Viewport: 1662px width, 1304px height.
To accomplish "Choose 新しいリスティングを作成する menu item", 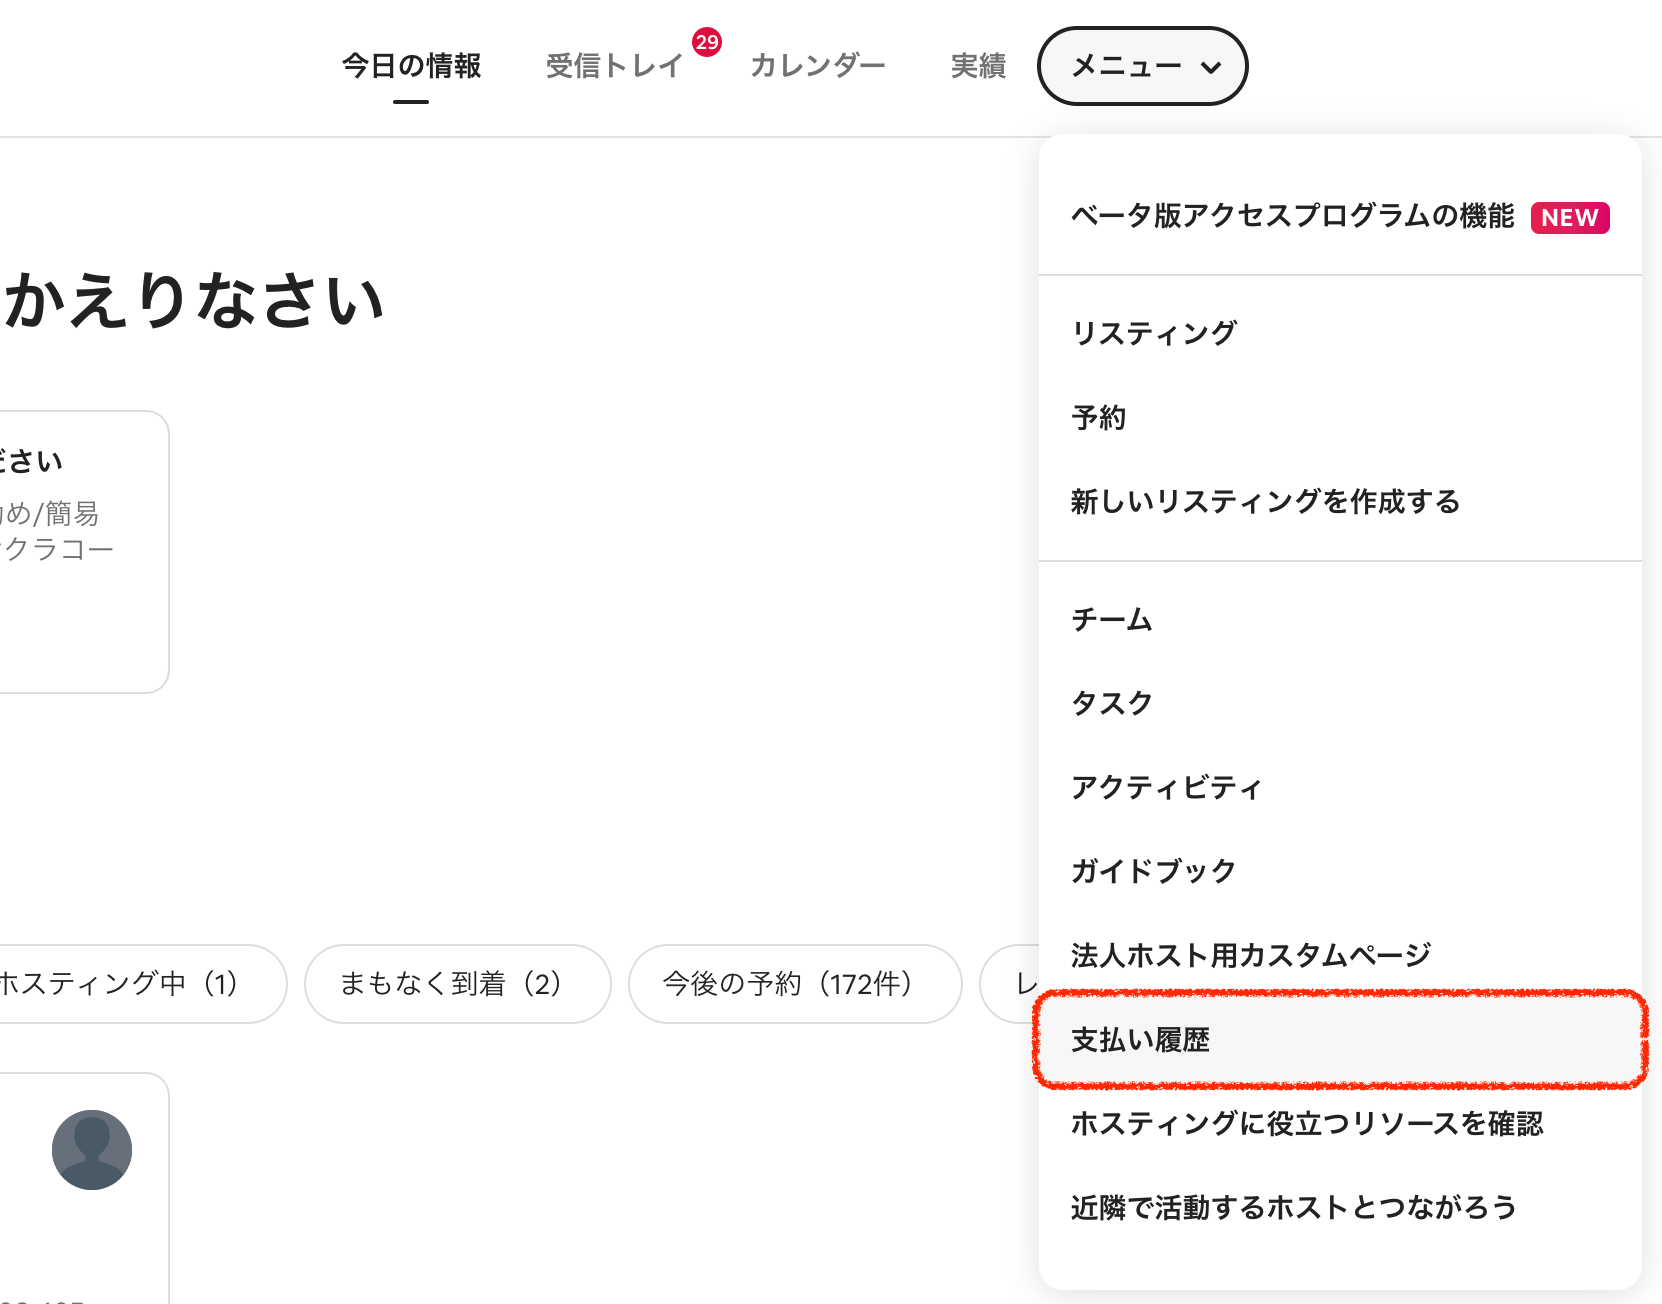I will click(1265, 501).
